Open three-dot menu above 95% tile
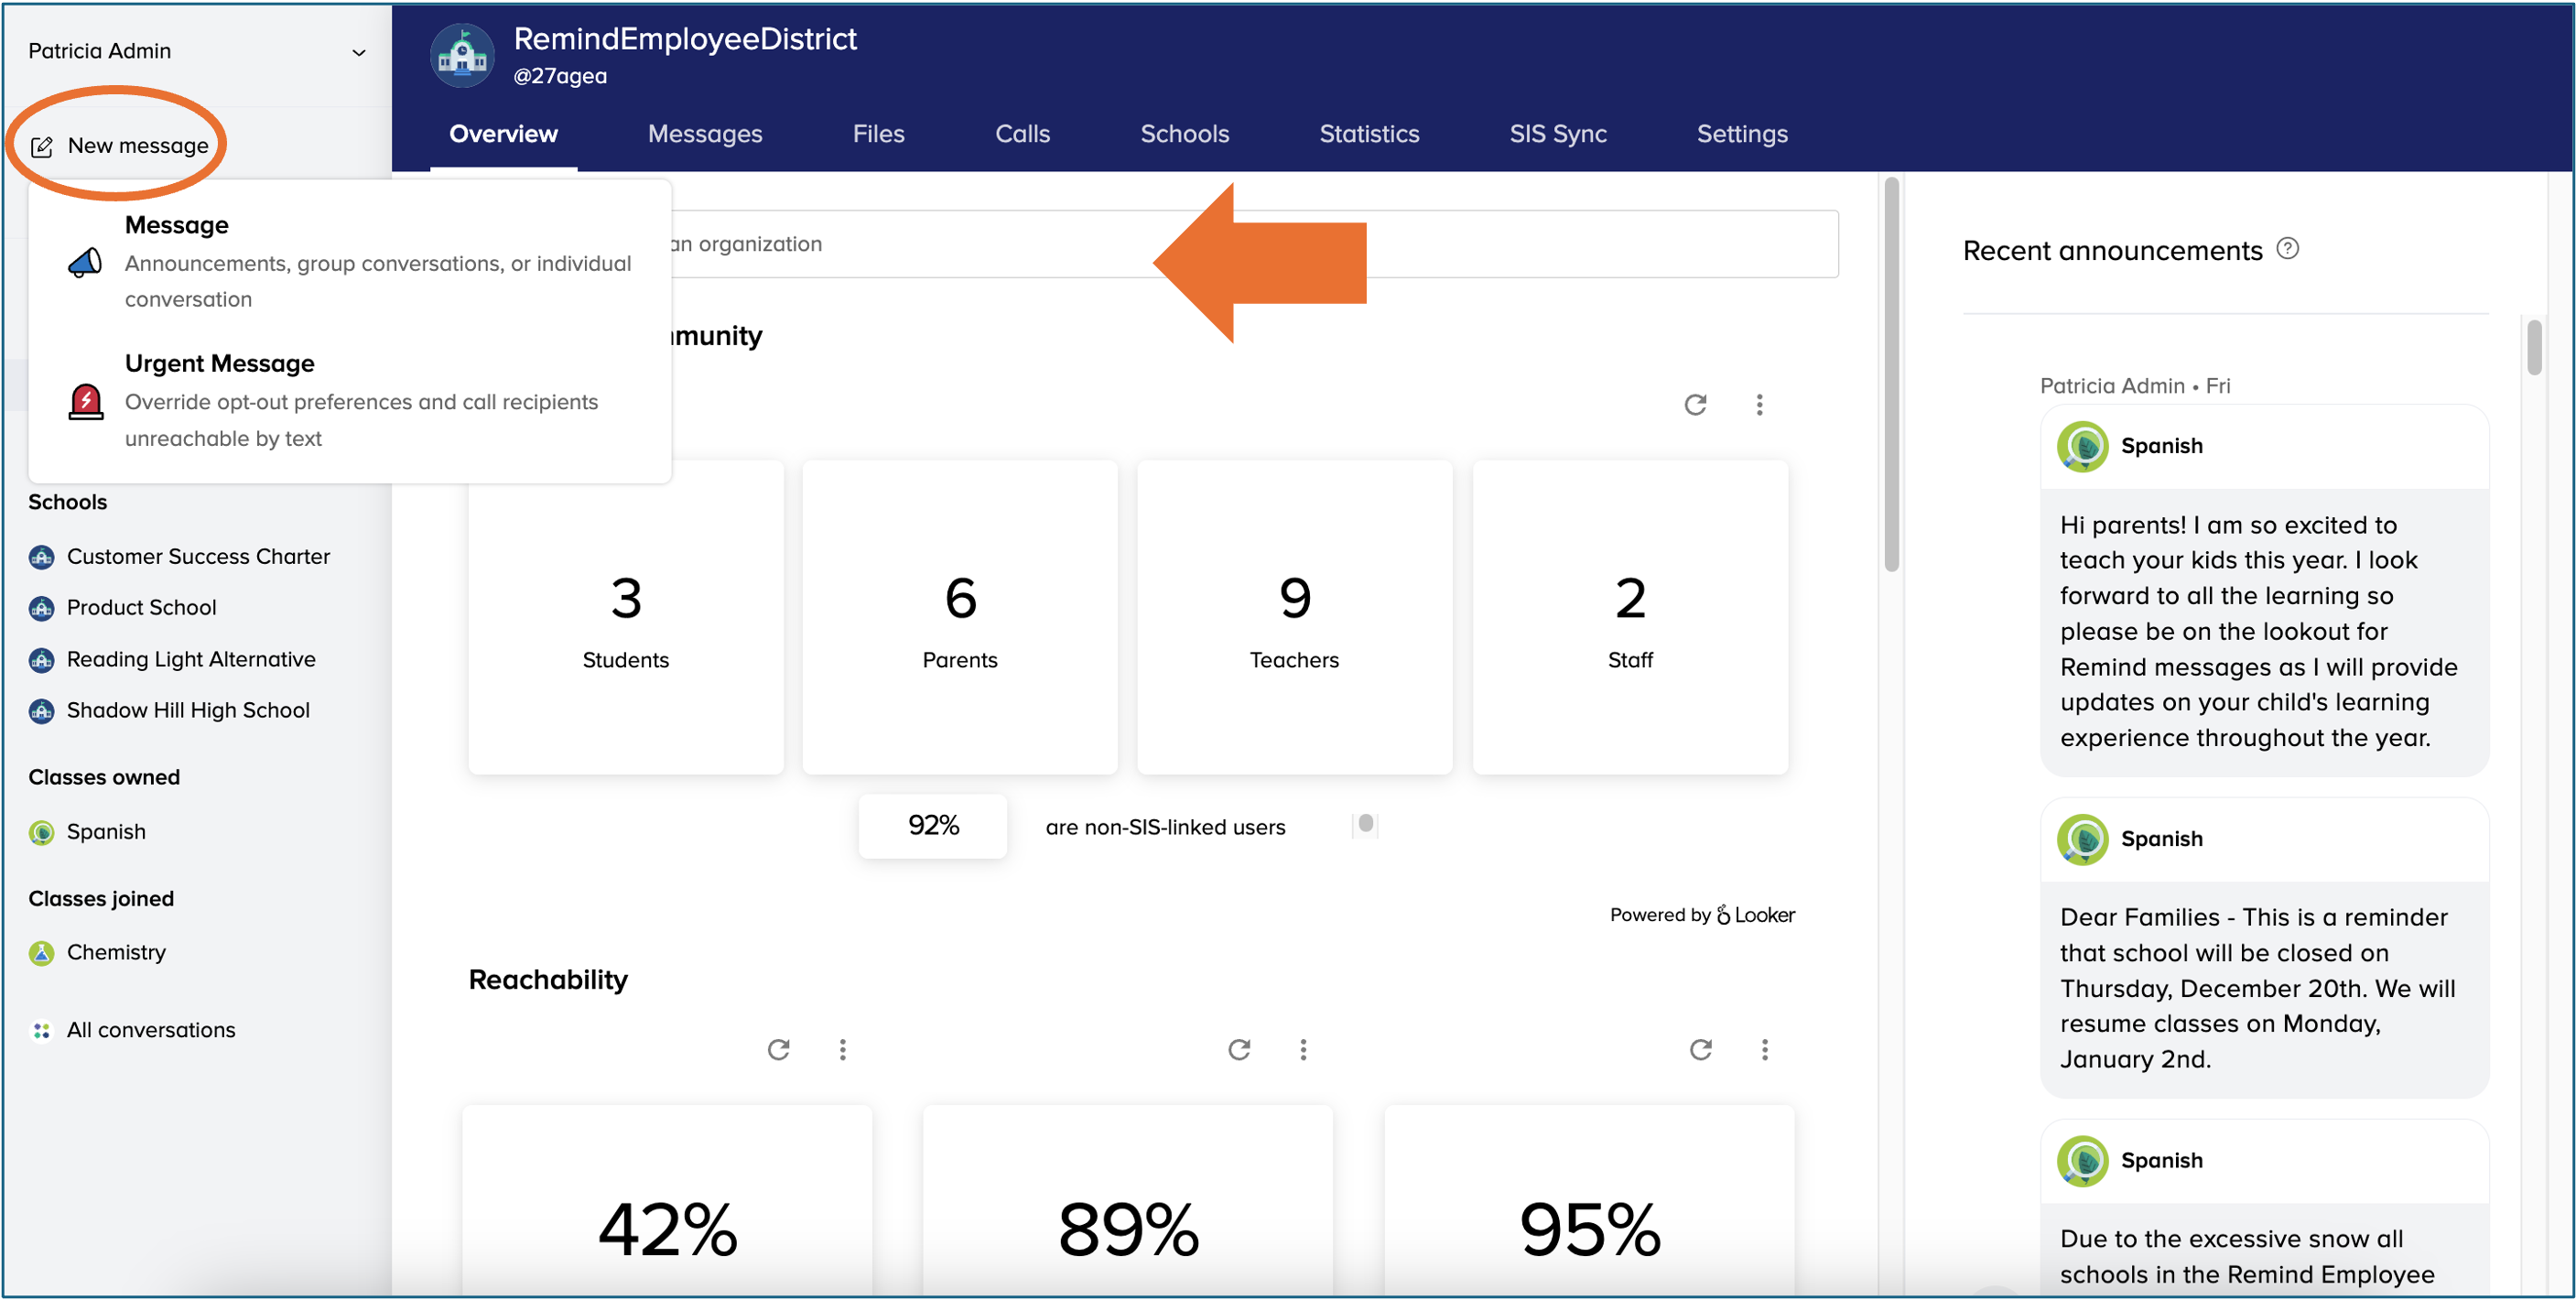Screen dimensions: 2576x1300 pyautogui.click(x=1764, y=1050)
